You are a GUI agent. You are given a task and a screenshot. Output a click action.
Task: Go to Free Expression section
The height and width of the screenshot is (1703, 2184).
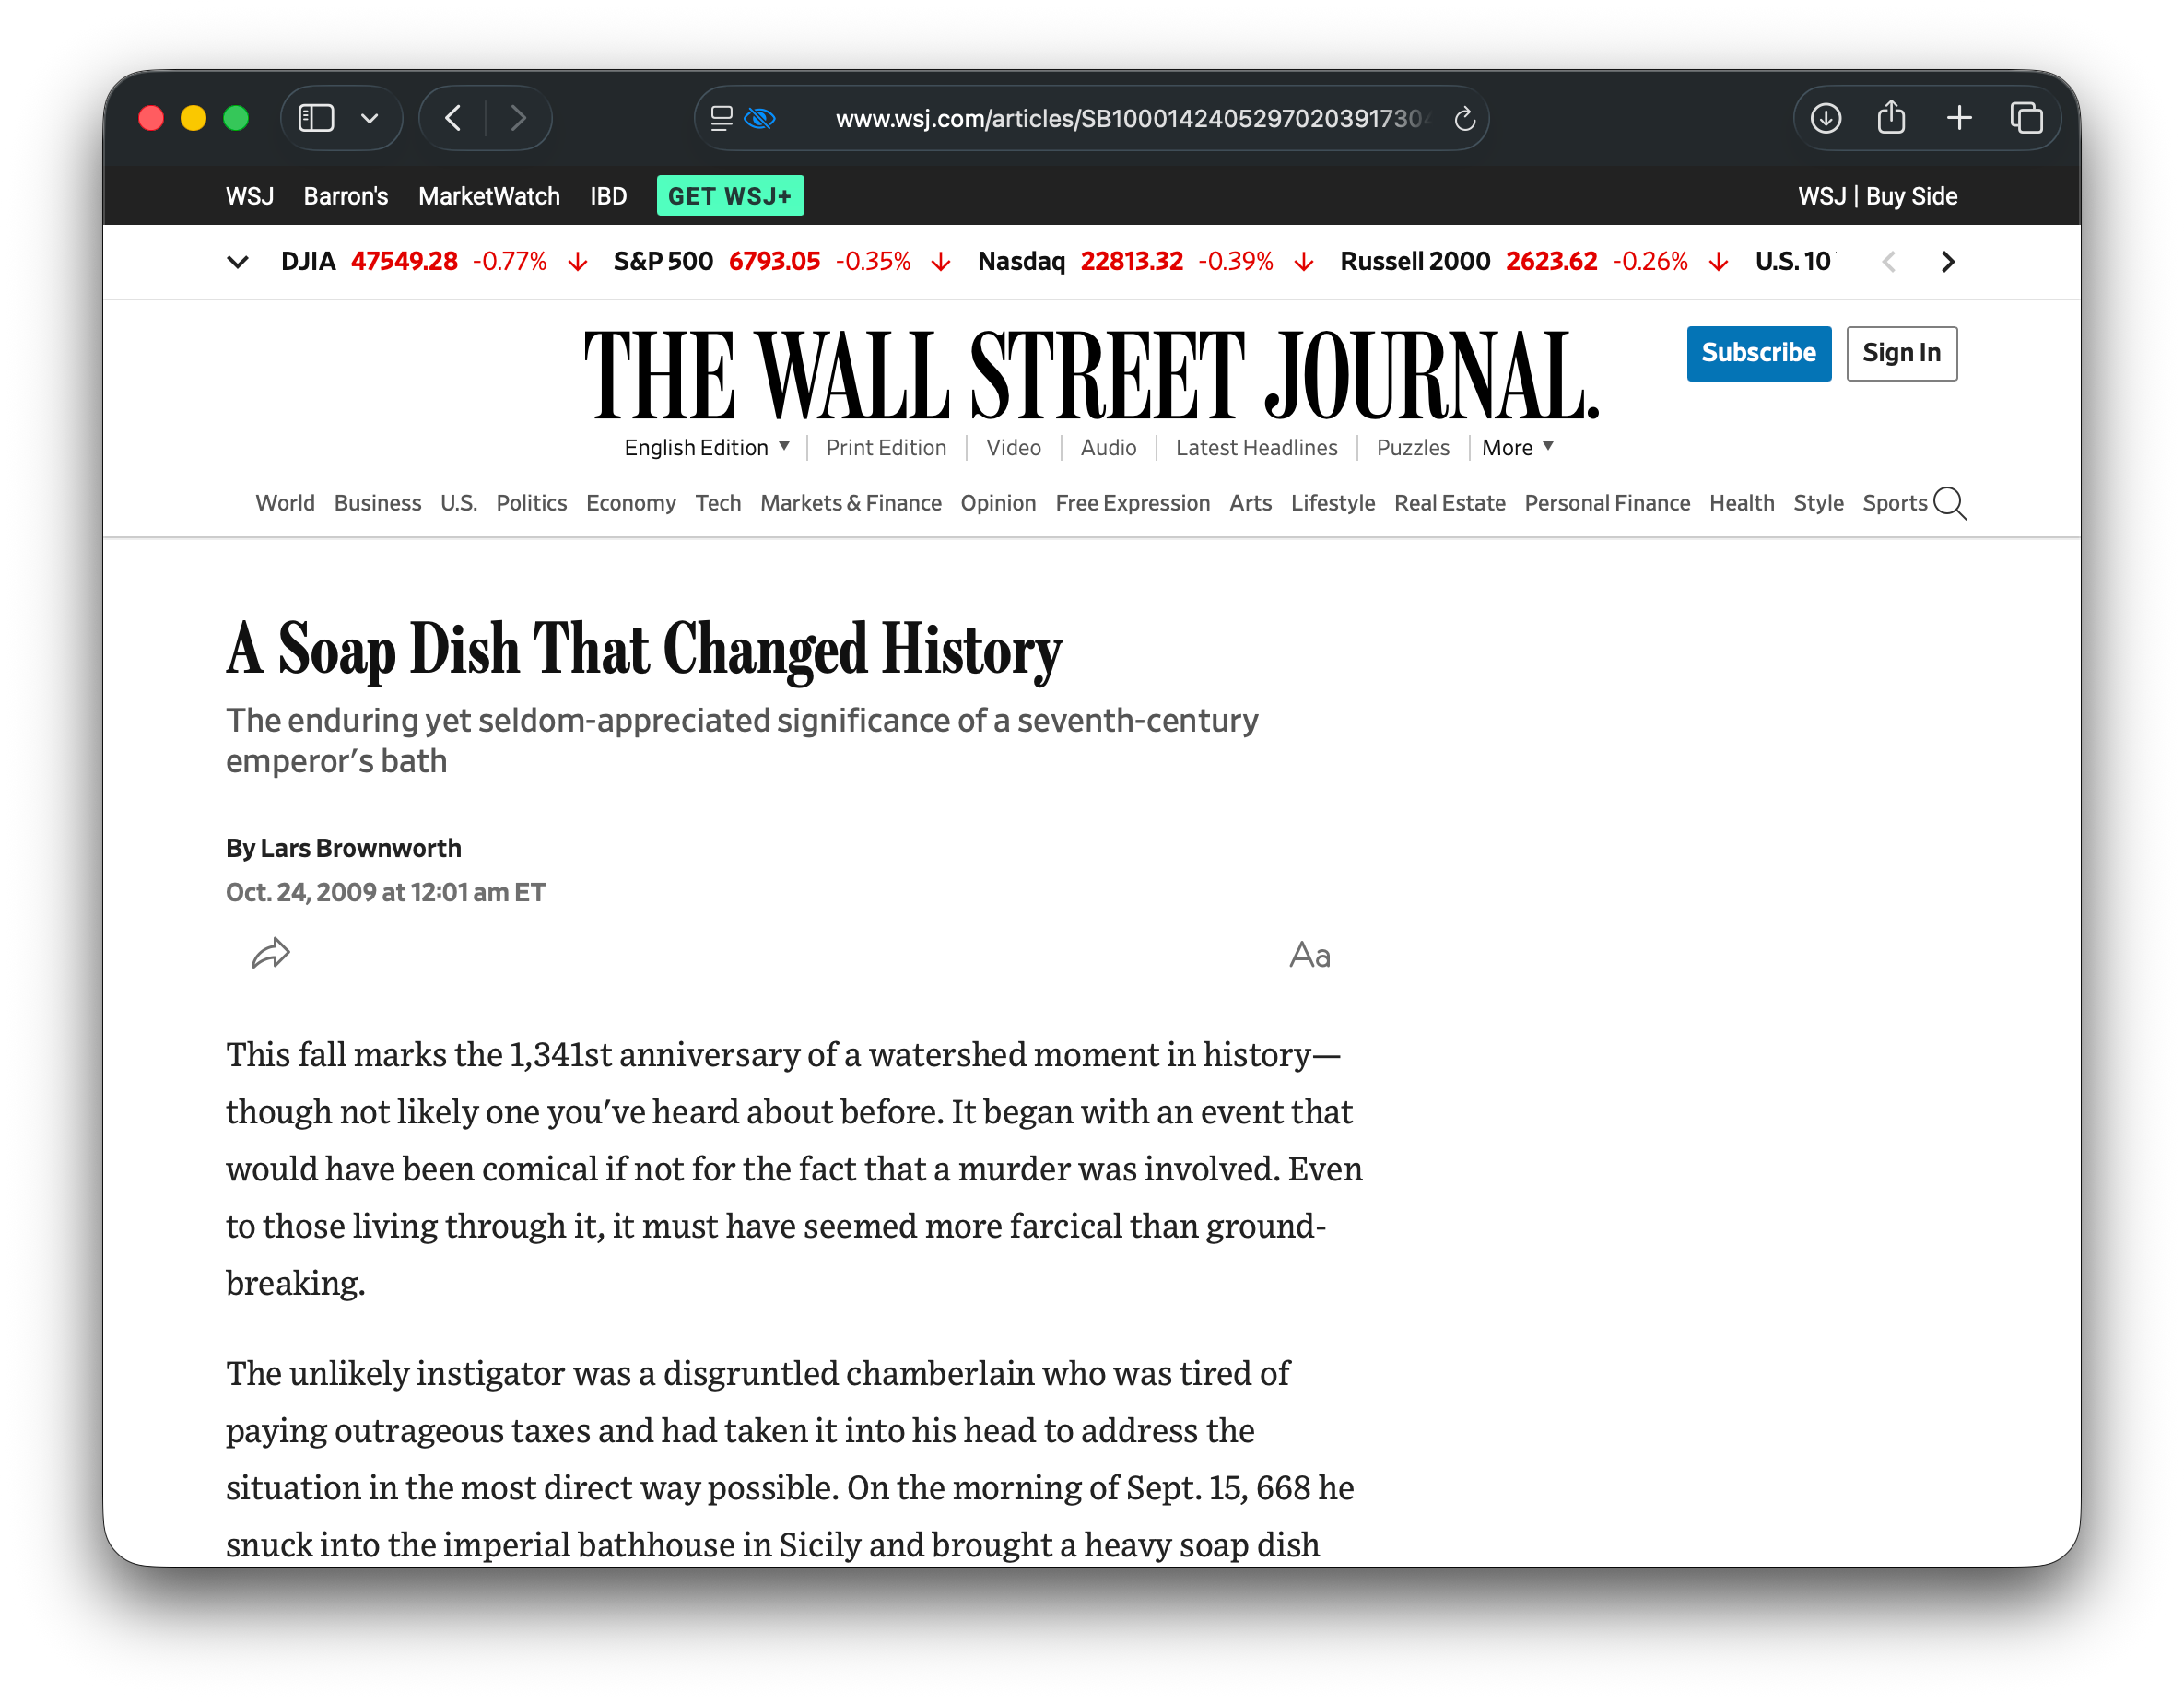coord(1132,503)
